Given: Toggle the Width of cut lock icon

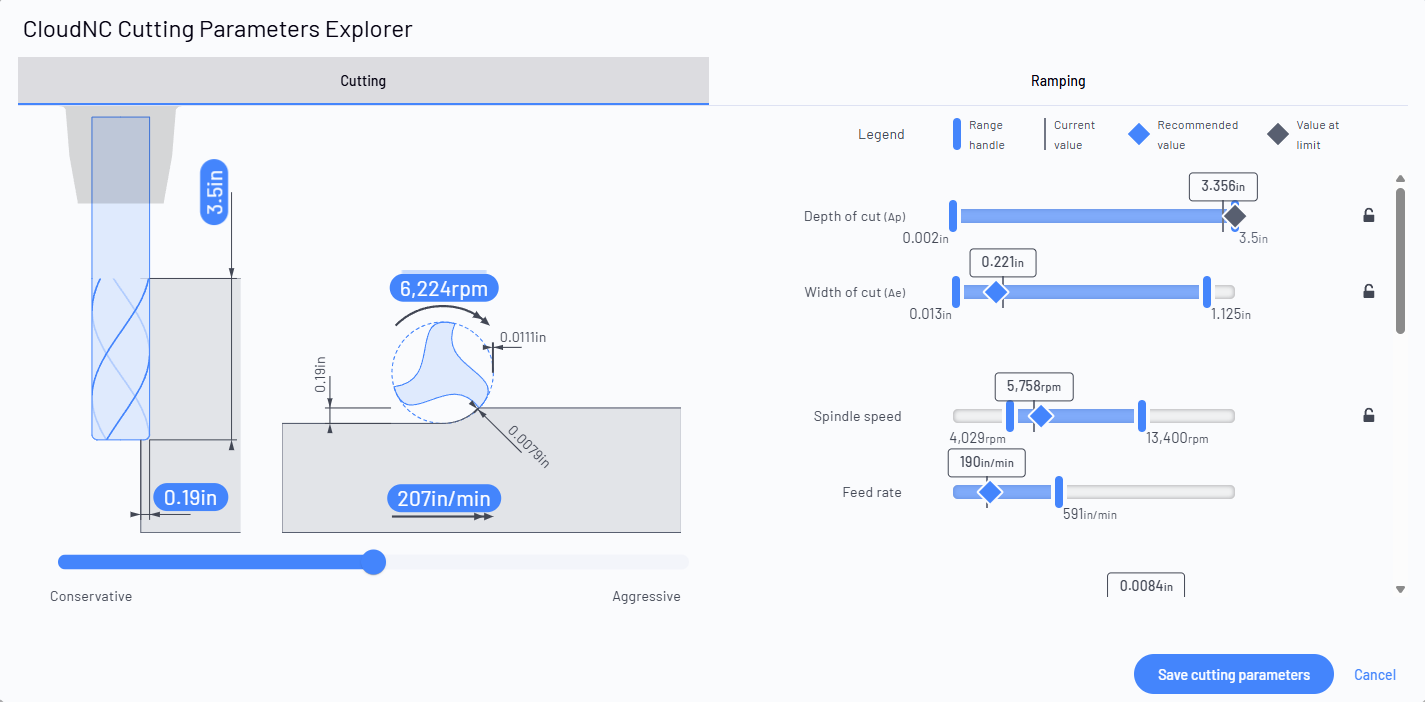Looking at the screenshot, I should tap(1369, 292).
